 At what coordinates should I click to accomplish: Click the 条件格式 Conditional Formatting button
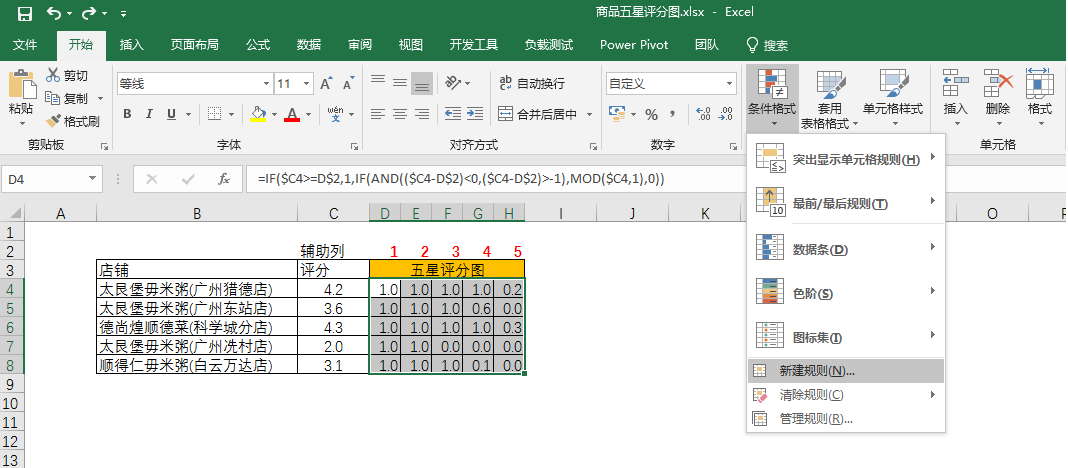coord(772,99)
